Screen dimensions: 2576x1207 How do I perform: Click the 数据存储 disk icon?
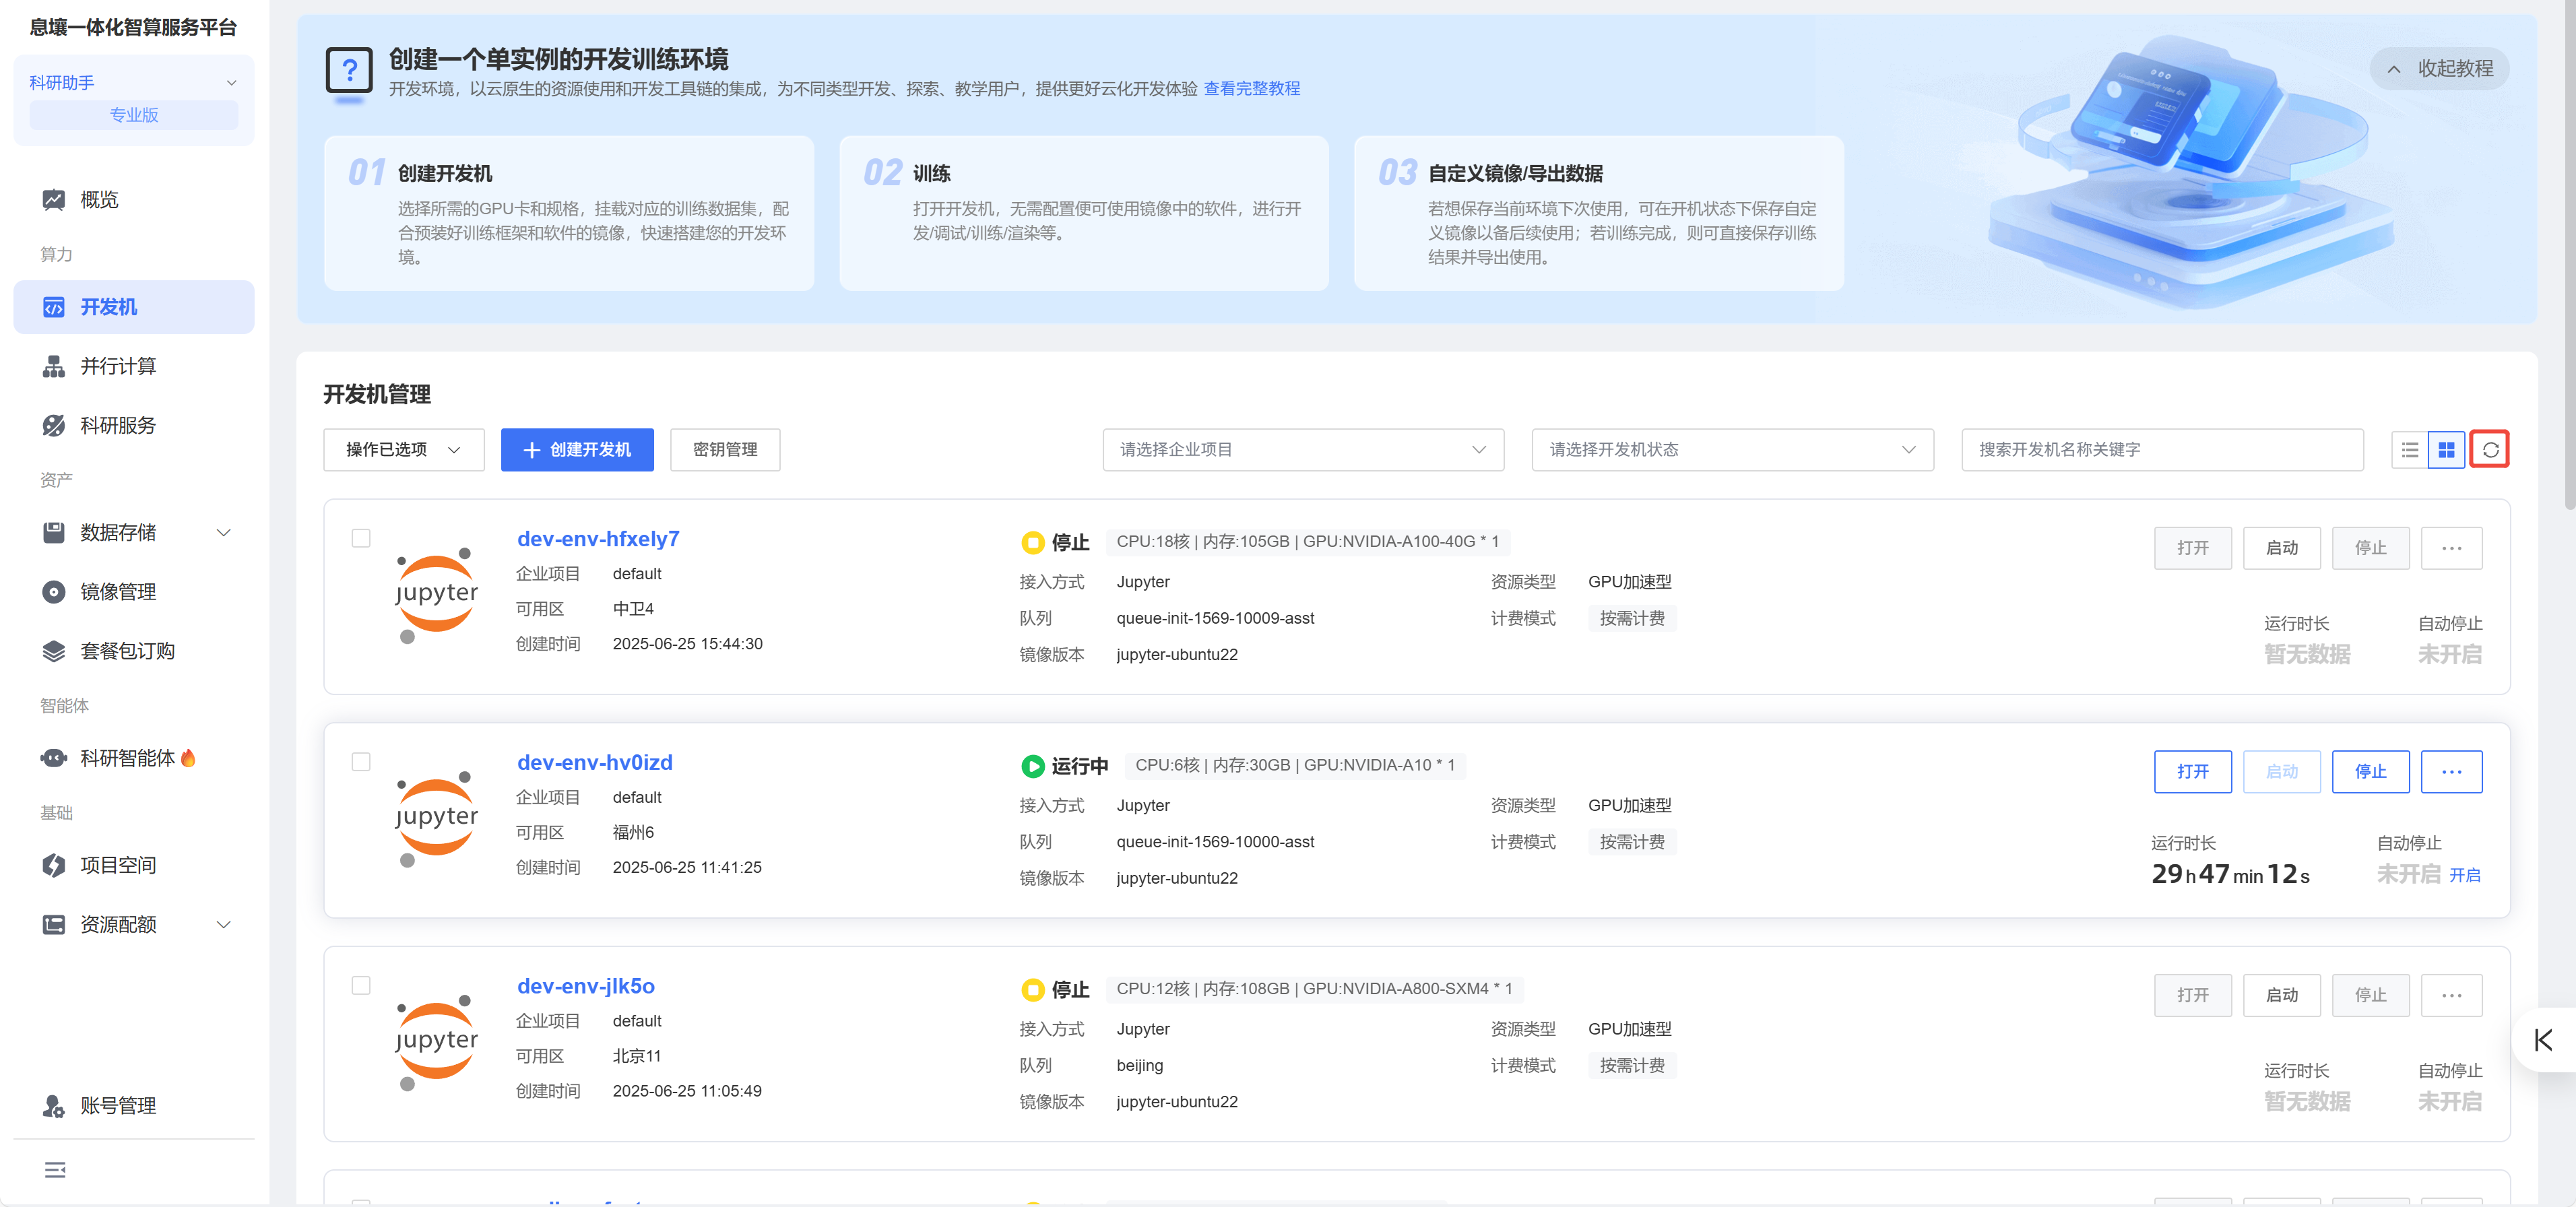point(54,533)
